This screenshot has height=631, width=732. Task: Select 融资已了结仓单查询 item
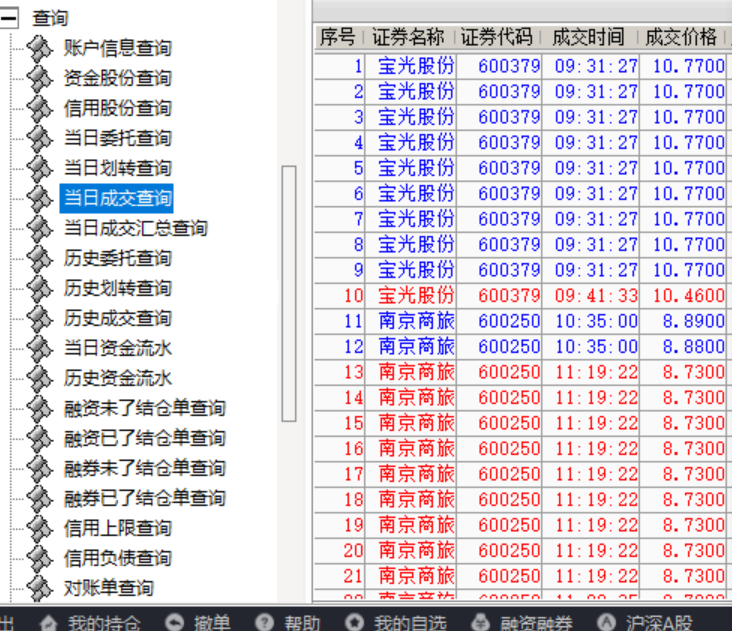[x=145, y=438]
